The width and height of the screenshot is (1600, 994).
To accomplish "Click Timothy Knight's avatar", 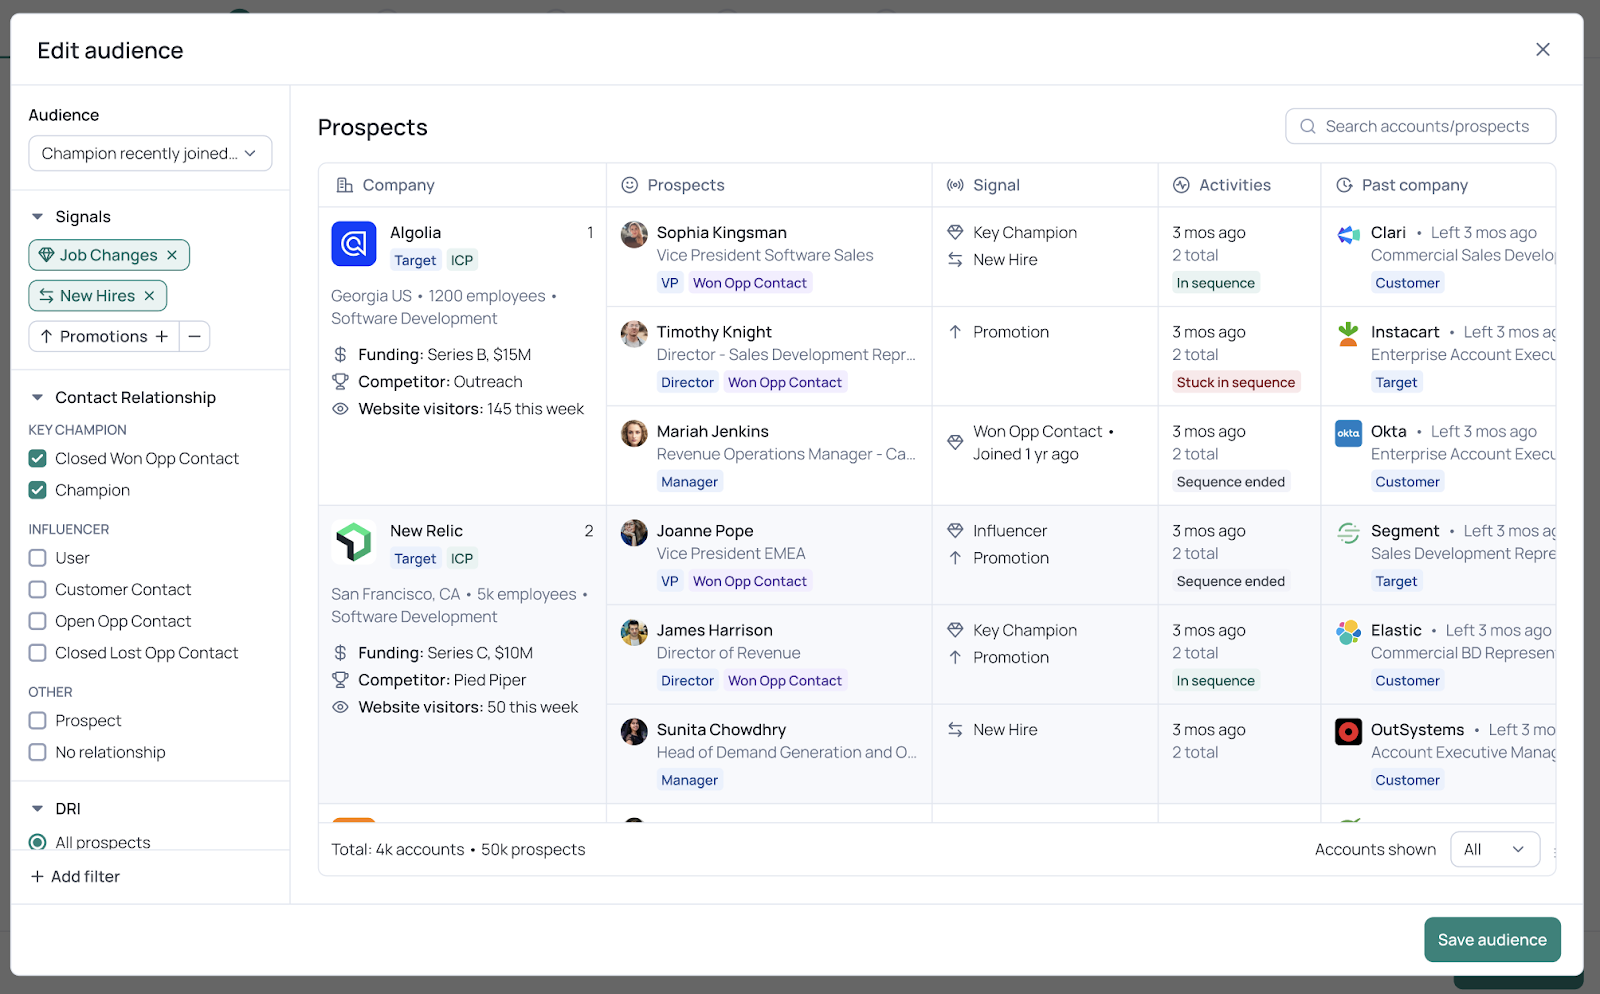I will [x=634, y=334].
